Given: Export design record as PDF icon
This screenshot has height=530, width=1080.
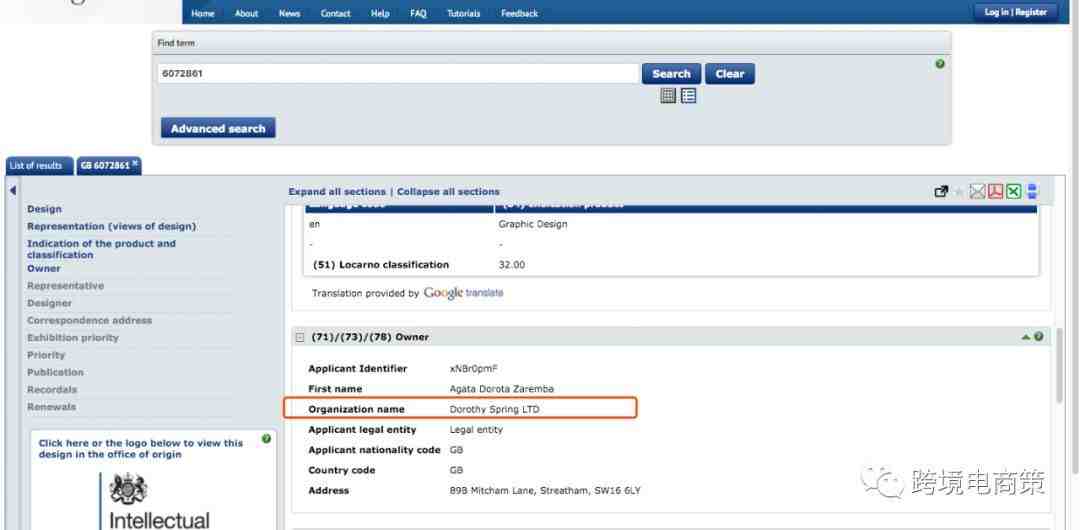Looking at the screenshot, I should coord(995,192).
